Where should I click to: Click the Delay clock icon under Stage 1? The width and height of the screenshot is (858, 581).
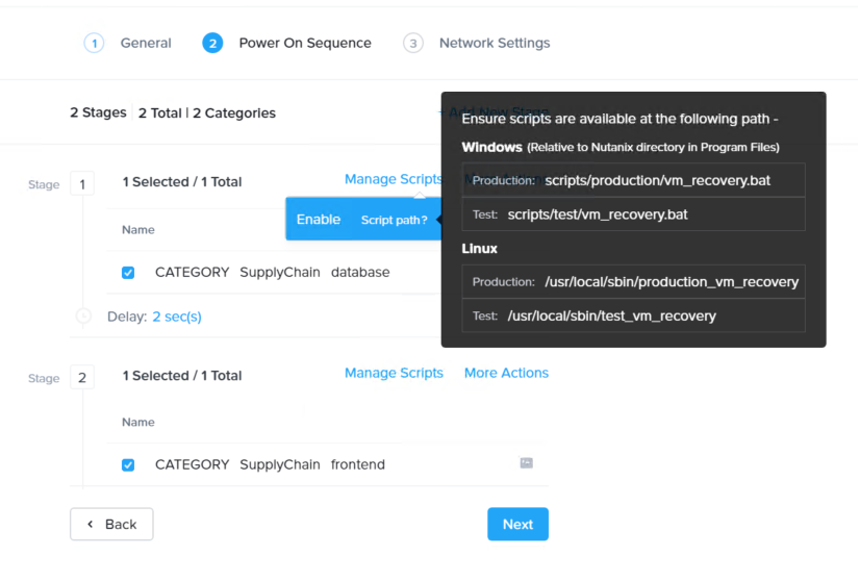(83, 316)
